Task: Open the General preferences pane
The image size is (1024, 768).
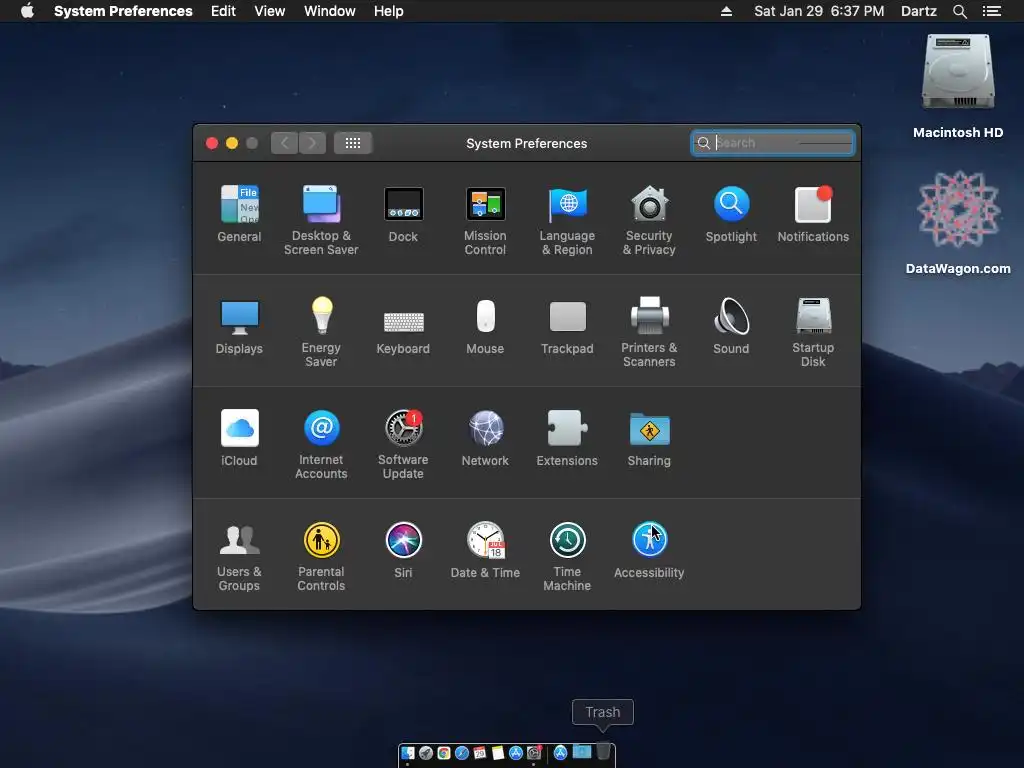Action: coord(239,214)
